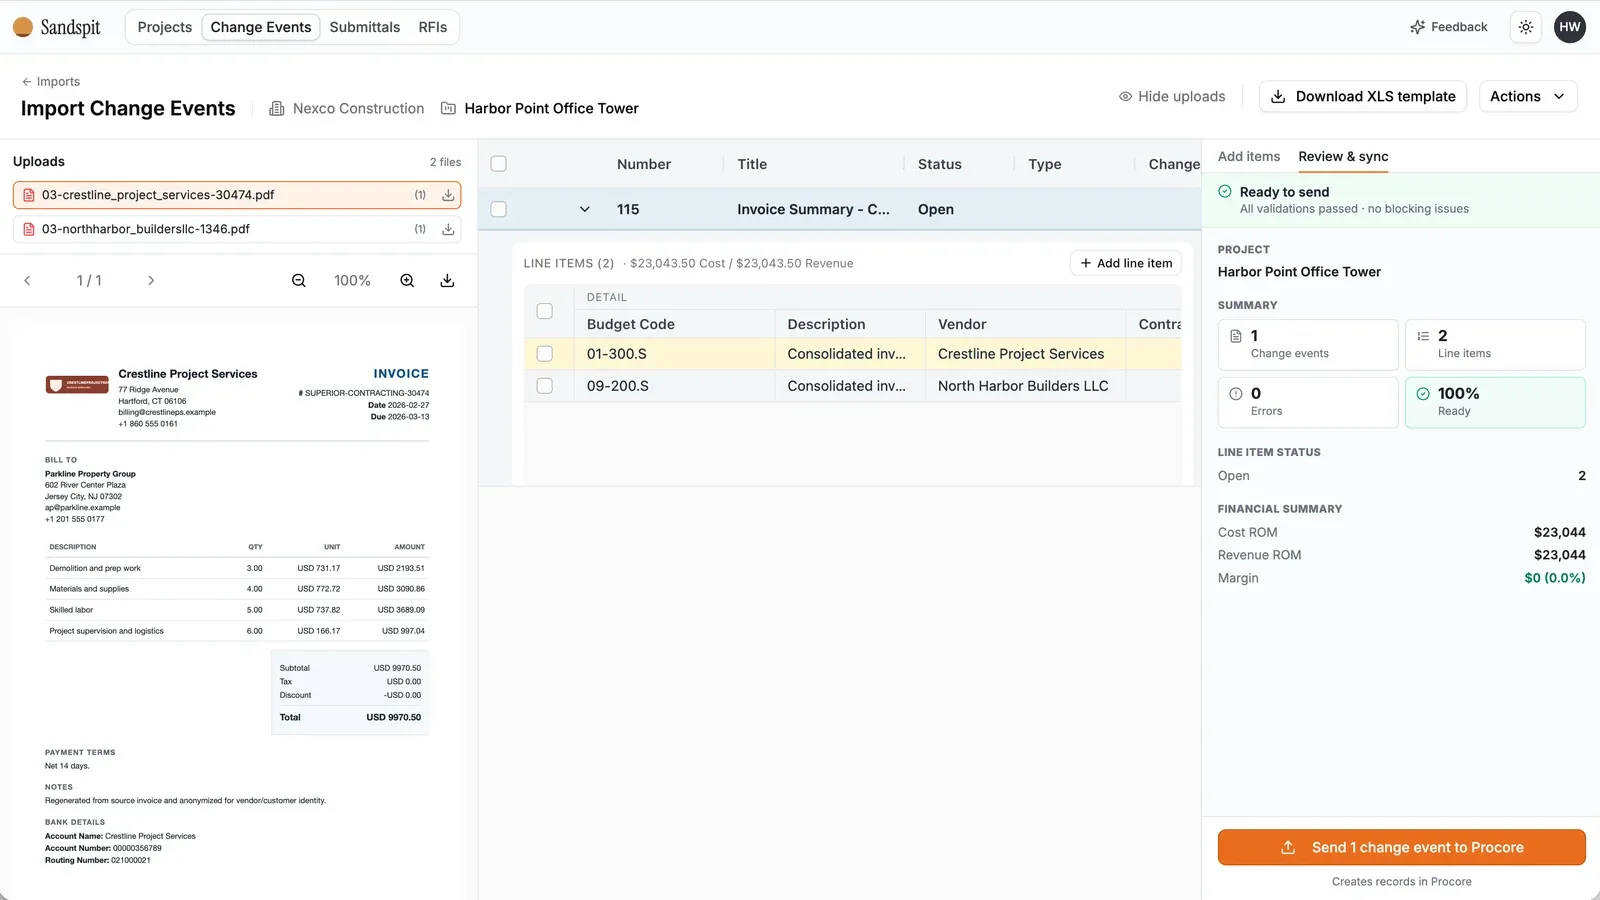The image size is (1600, 900).
Task: Click the Harbor Point Office Tower project icon
Action: tap(449, 109)
